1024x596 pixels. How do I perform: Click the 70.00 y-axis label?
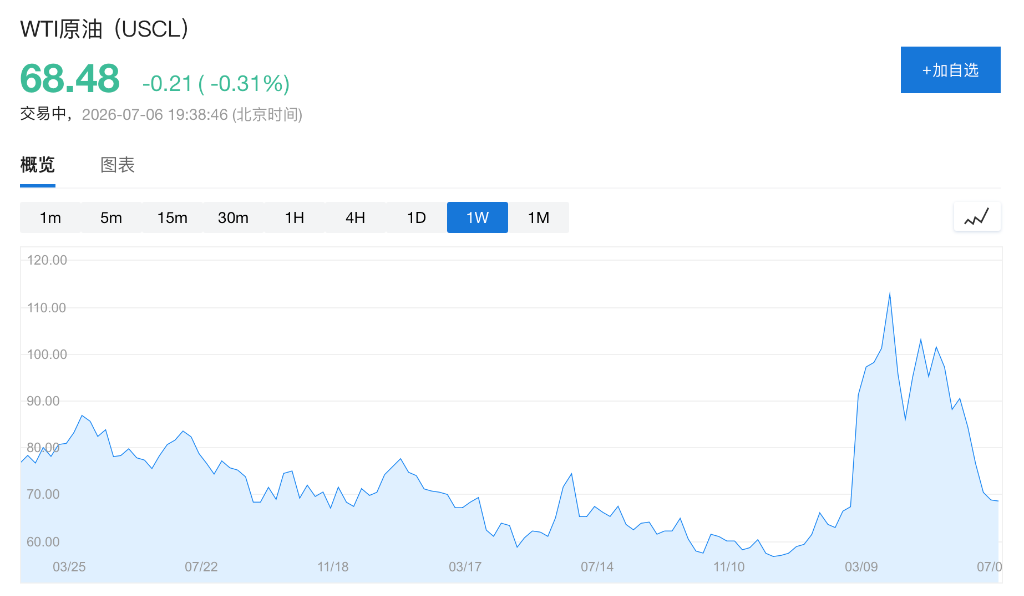[43, 494]
